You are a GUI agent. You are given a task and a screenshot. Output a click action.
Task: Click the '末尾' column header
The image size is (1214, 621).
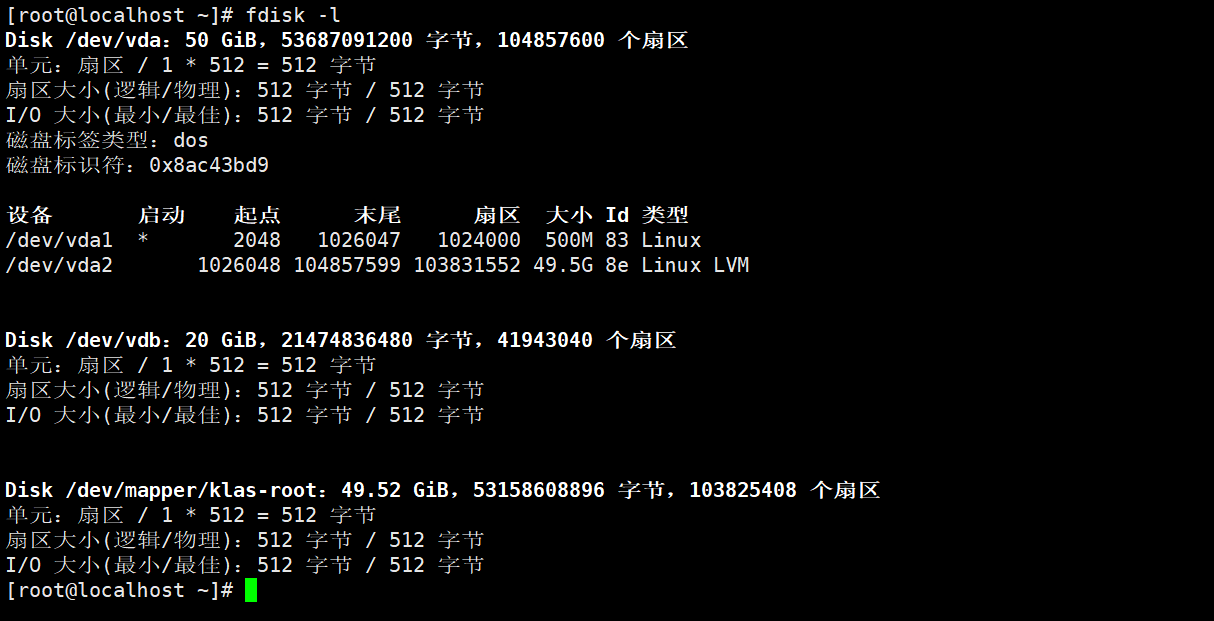(377, 215)
